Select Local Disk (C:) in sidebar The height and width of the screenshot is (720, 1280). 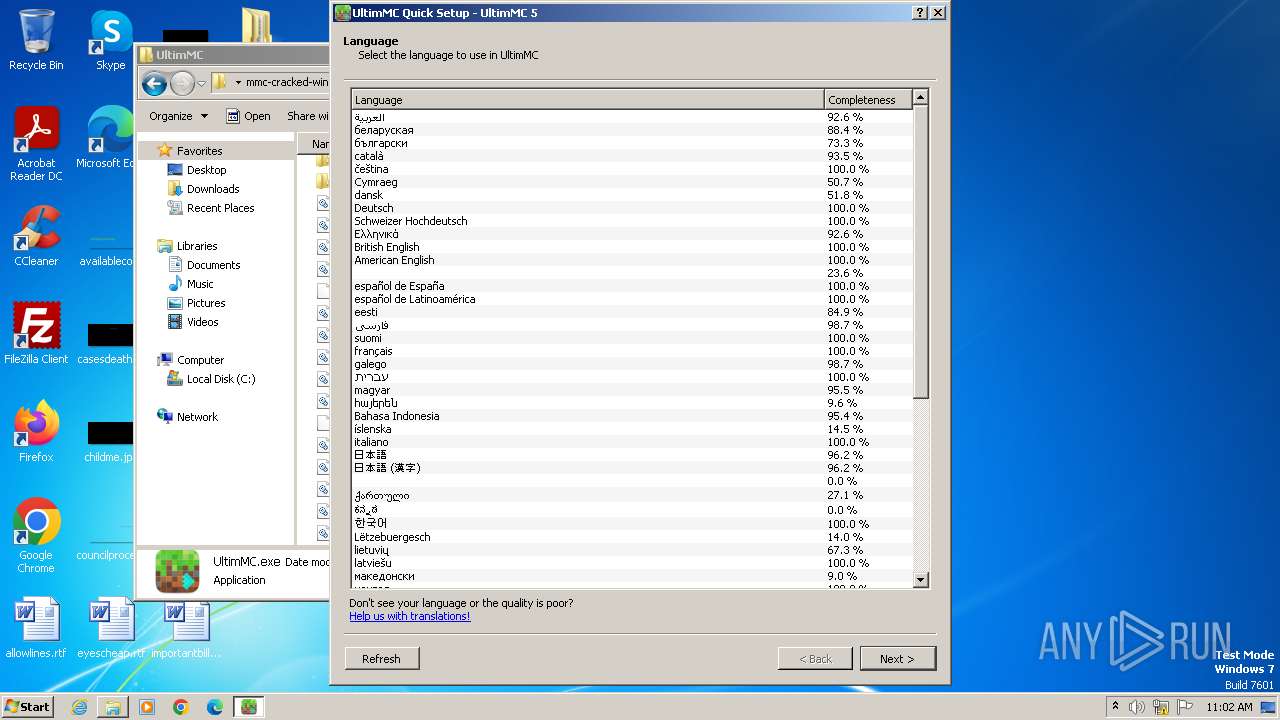211,379
